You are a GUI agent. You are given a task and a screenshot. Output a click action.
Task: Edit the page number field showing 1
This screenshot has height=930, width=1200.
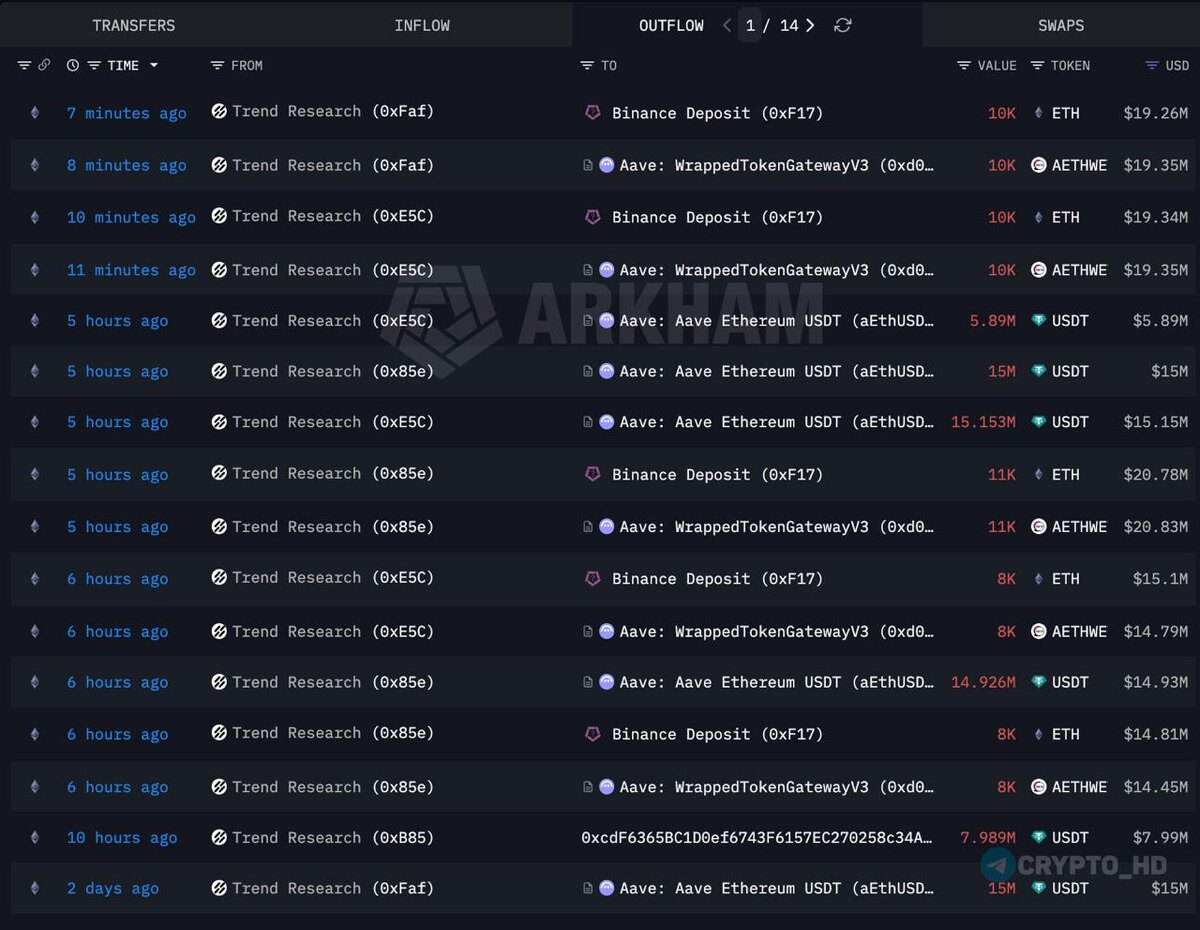(x=750, y=25)
